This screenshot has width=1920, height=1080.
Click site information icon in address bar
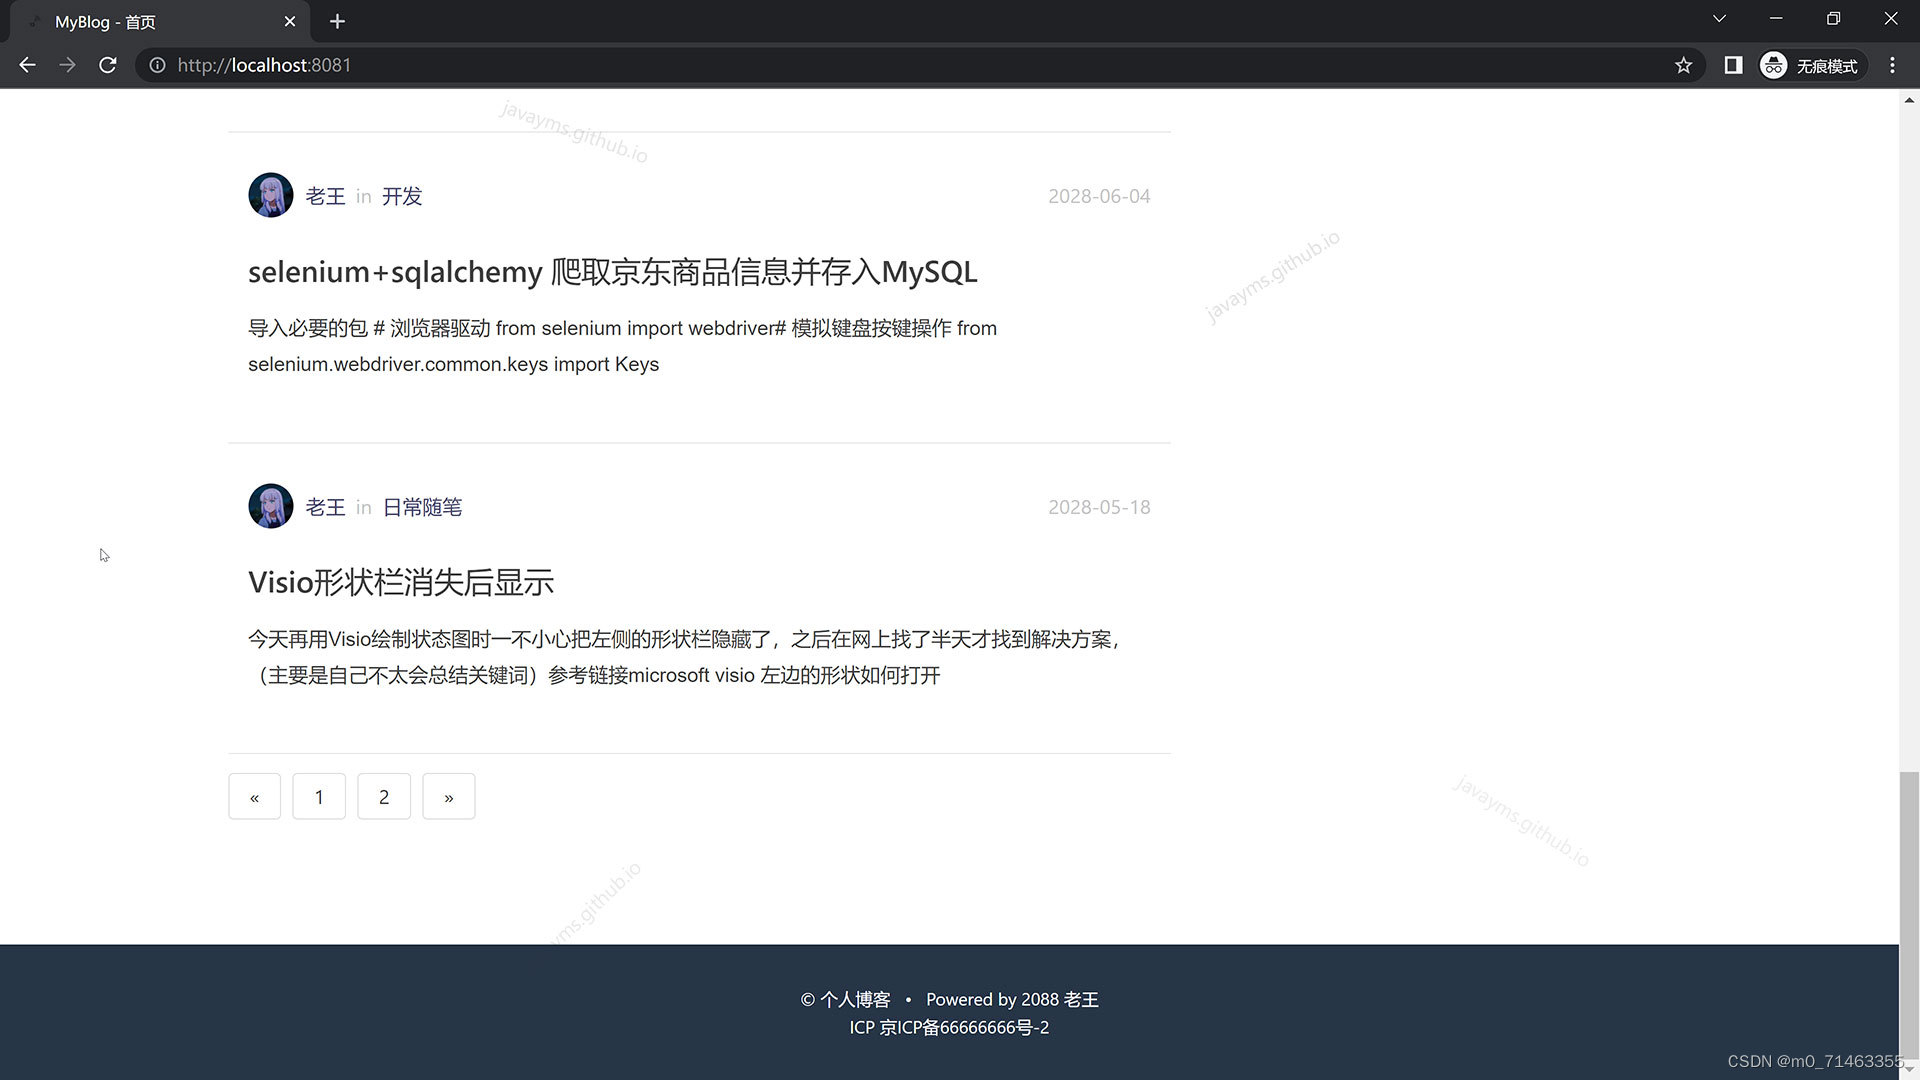click(157, 65)
